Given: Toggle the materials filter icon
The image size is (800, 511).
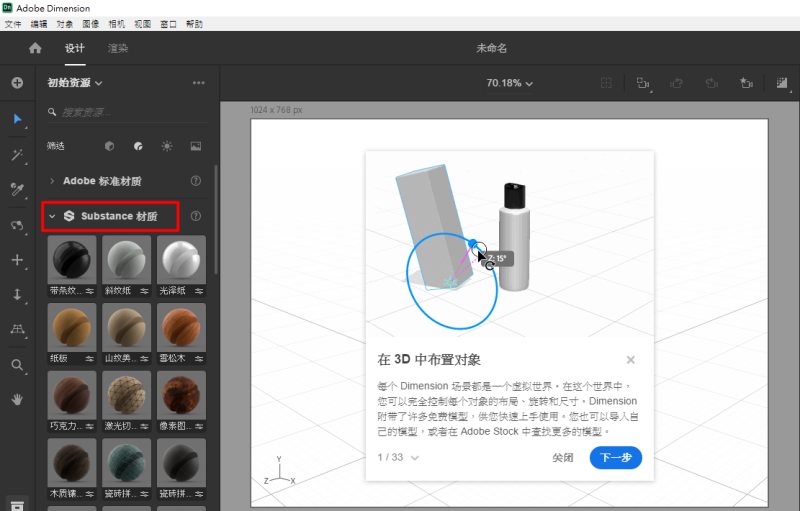Looking at the screenshot, I should (x=138, y=146).
